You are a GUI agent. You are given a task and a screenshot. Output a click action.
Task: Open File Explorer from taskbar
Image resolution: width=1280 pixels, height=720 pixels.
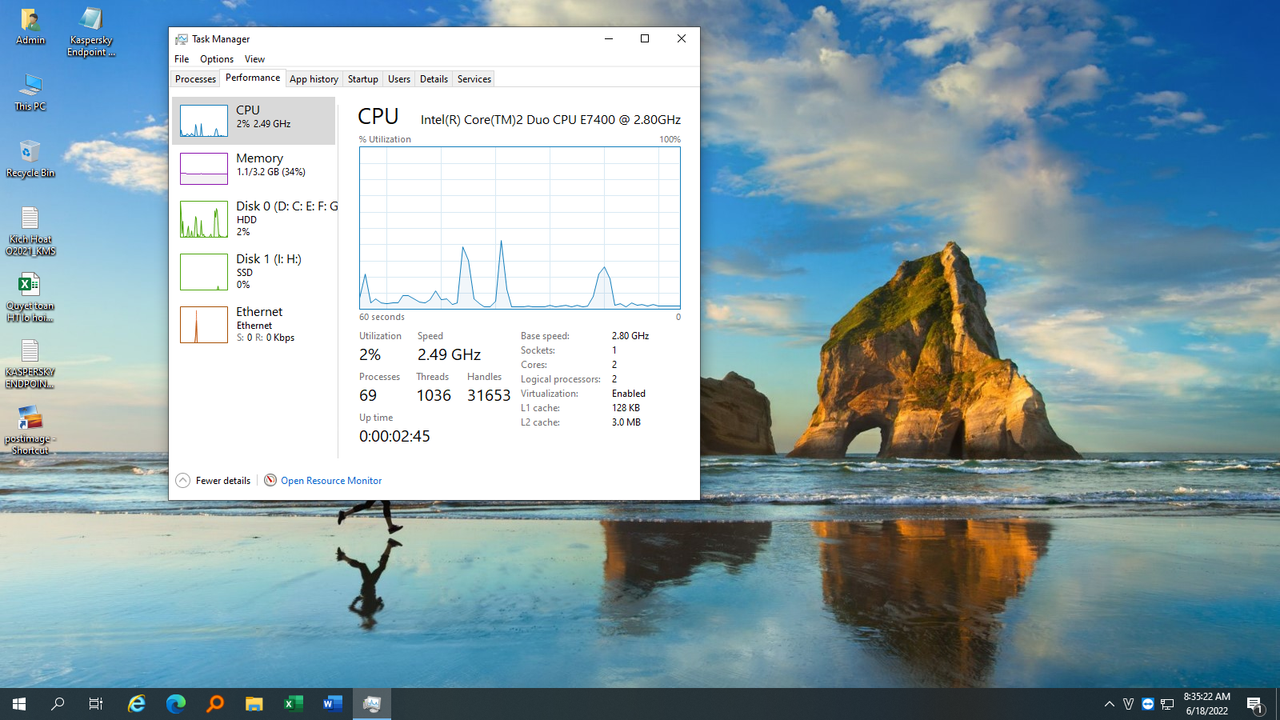(254, 704)
